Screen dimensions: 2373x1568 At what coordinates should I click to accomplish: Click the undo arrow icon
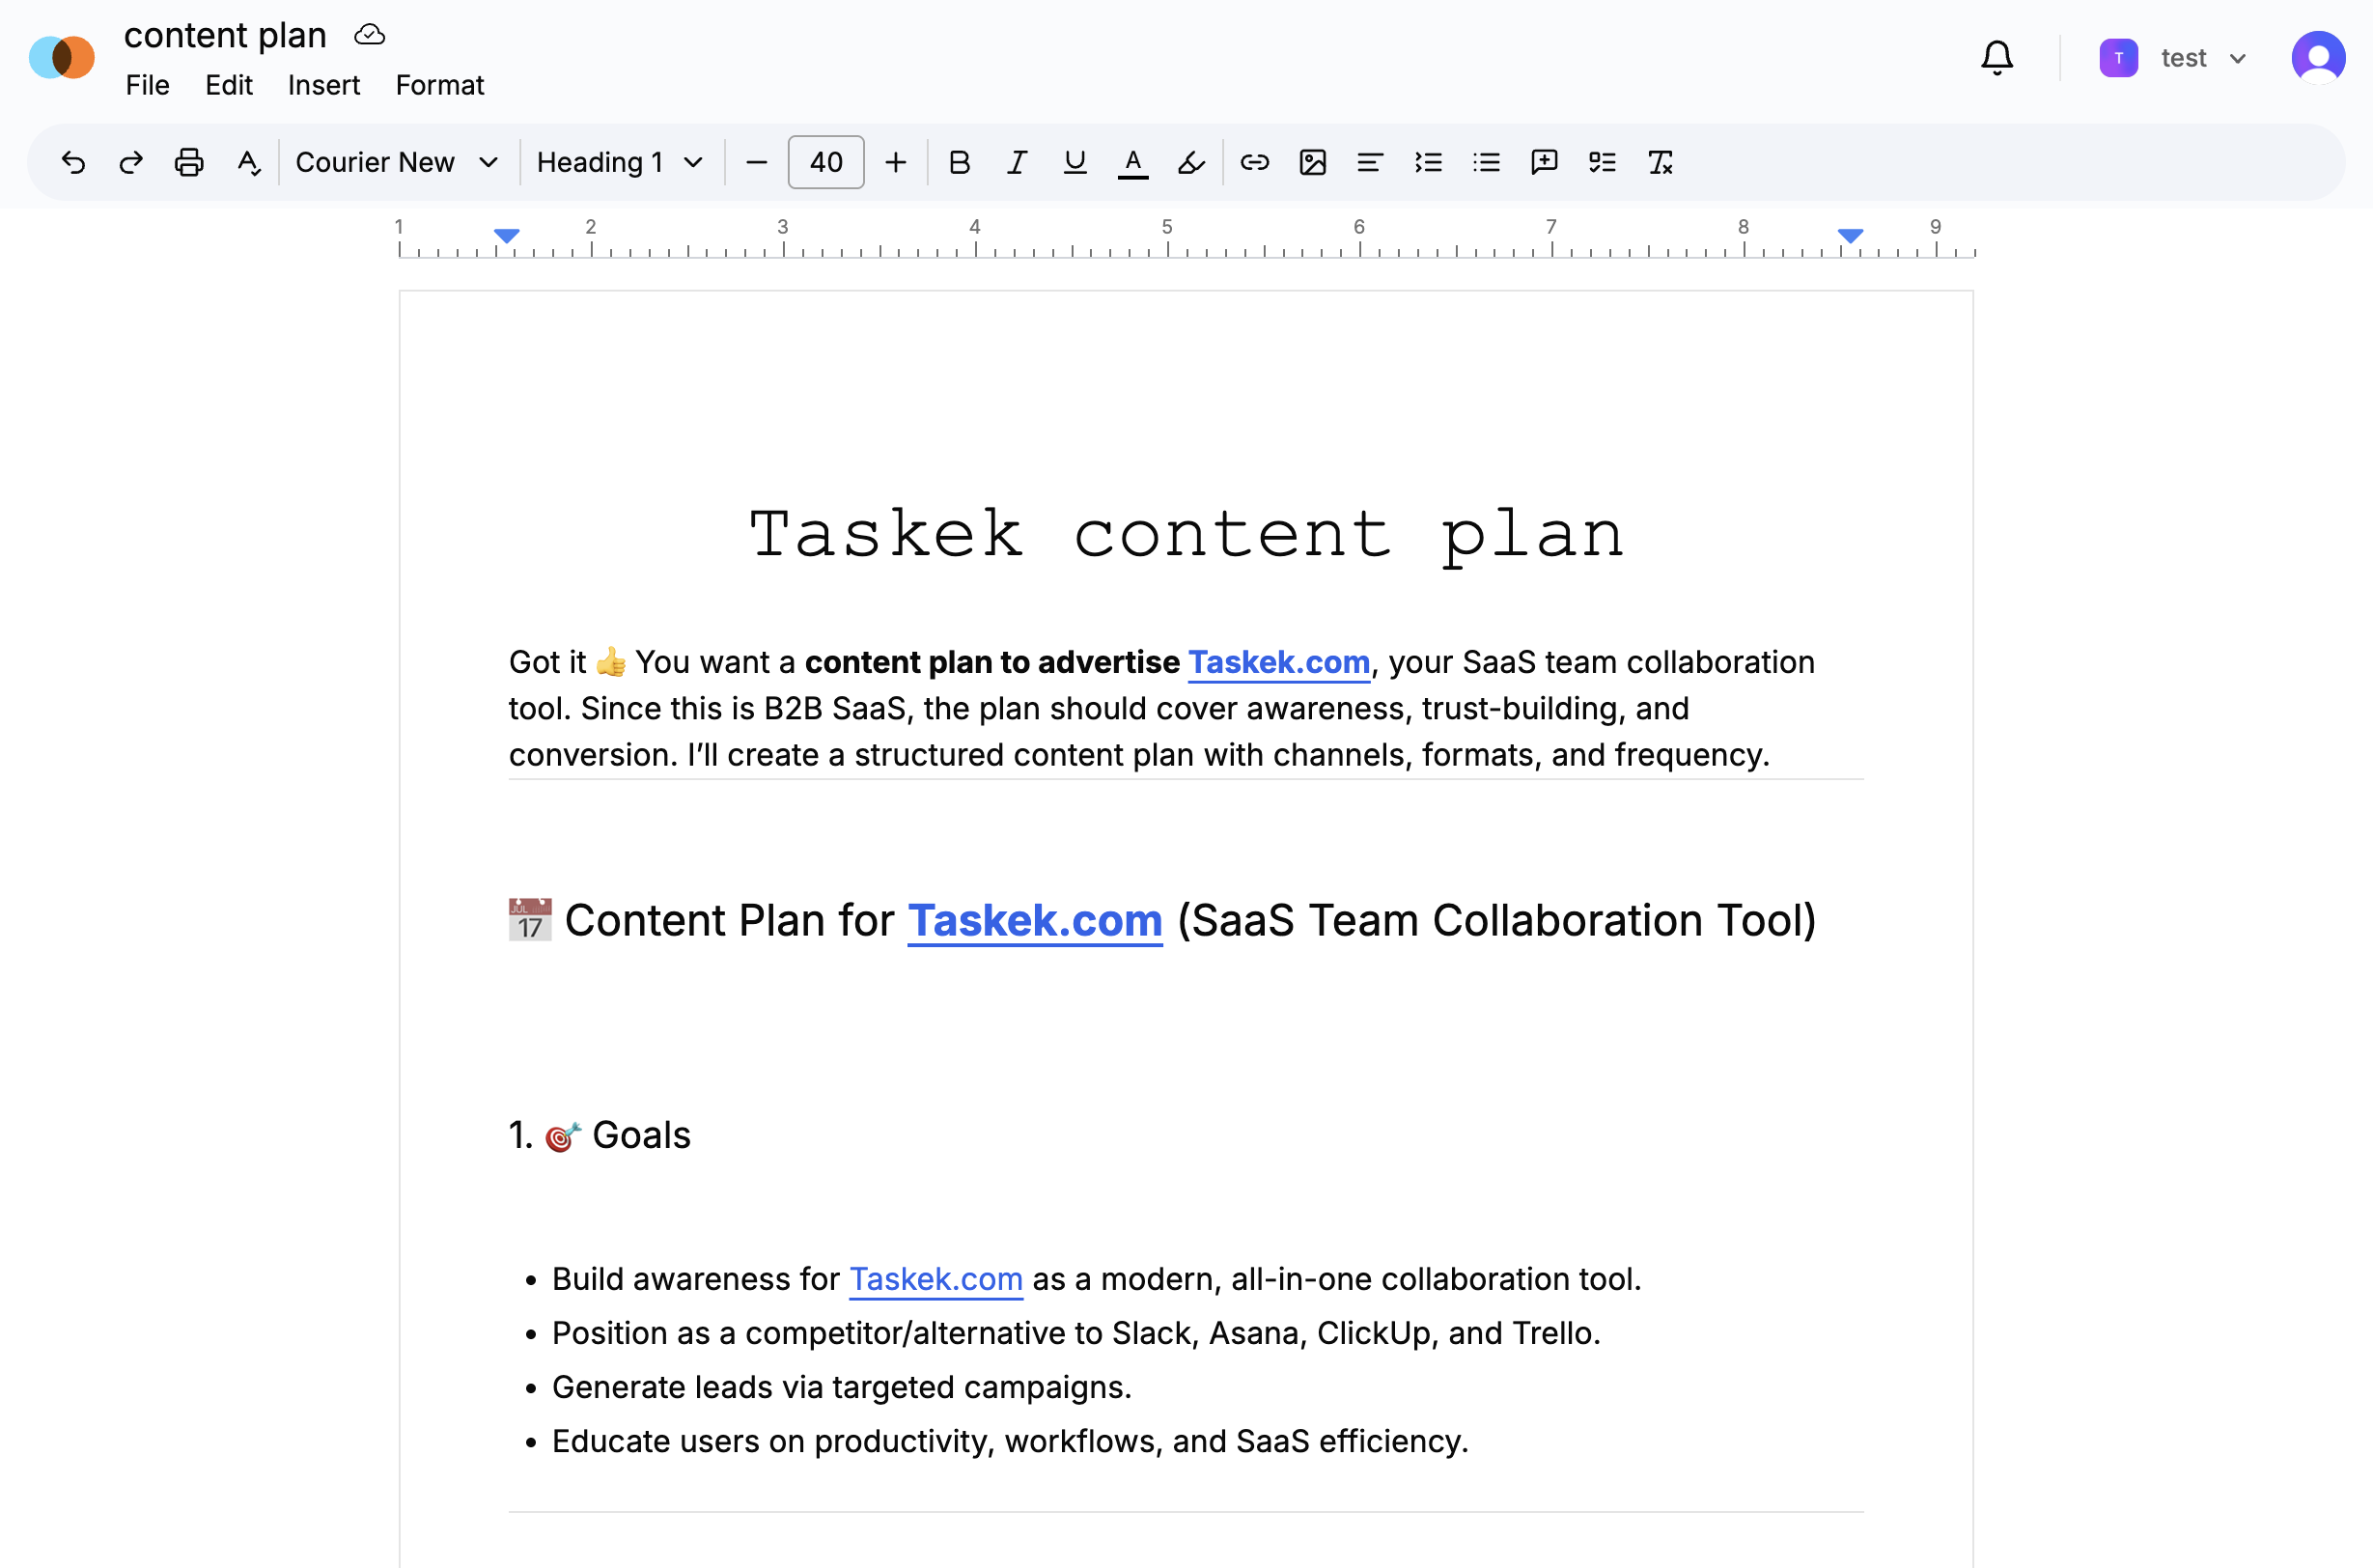coord(73,162)
